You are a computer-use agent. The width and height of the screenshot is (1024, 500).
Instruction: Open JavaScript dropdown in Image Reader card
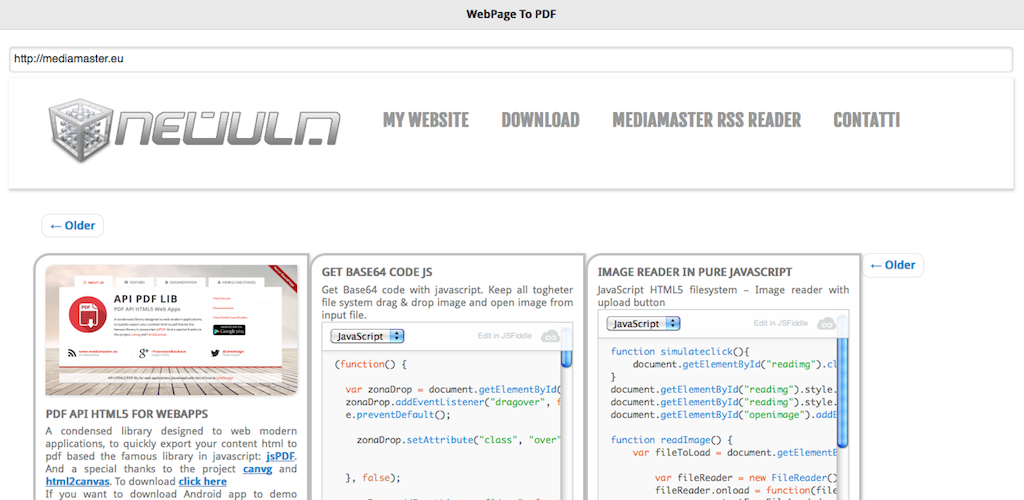click(x=643, y=323)
